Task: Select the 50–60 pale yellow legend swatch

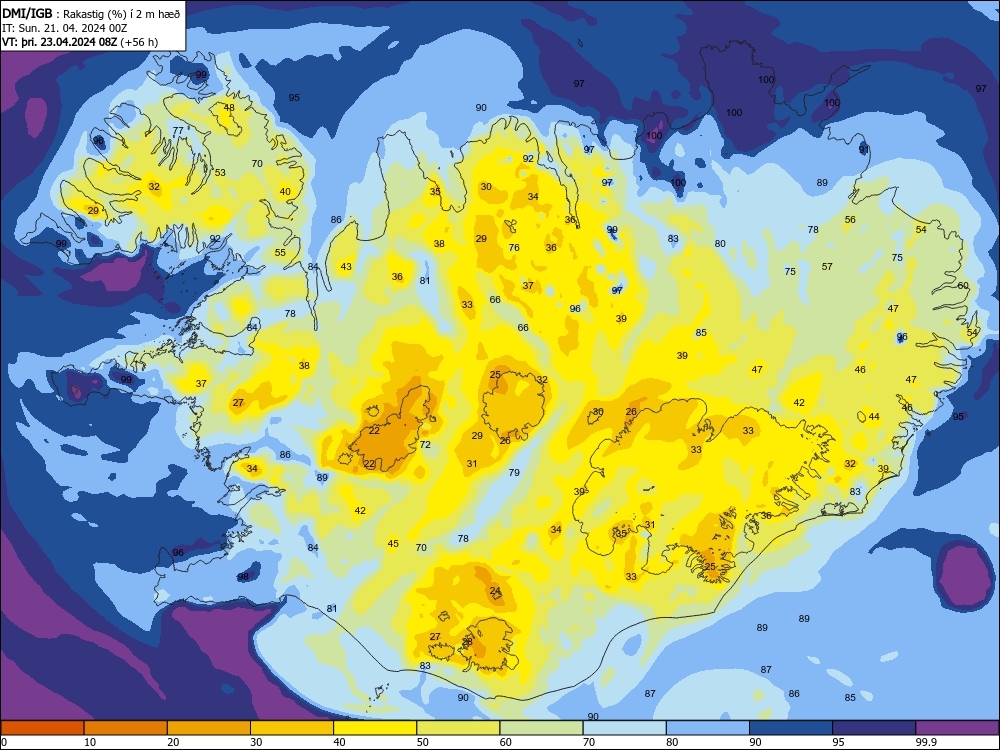Action: 459,728
